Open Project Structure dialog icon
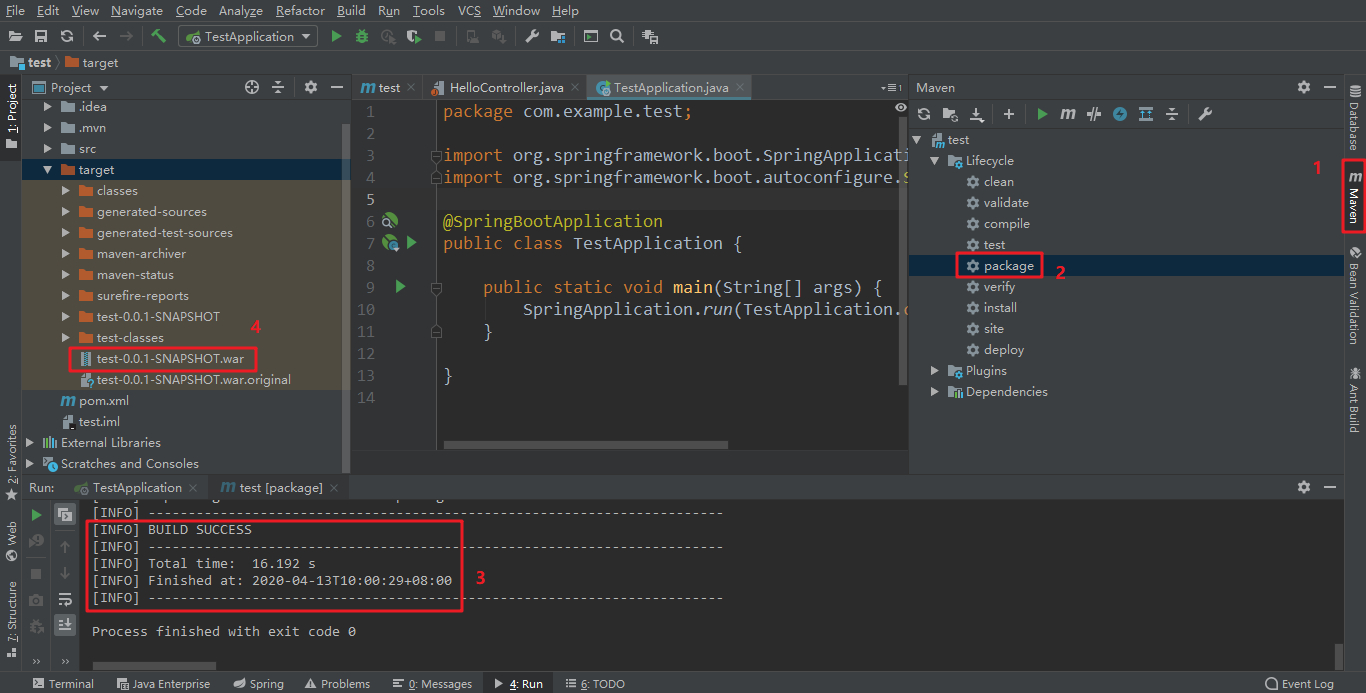Image resolution: width=1366 pixels, height=693 pixels. pos(558,36)
